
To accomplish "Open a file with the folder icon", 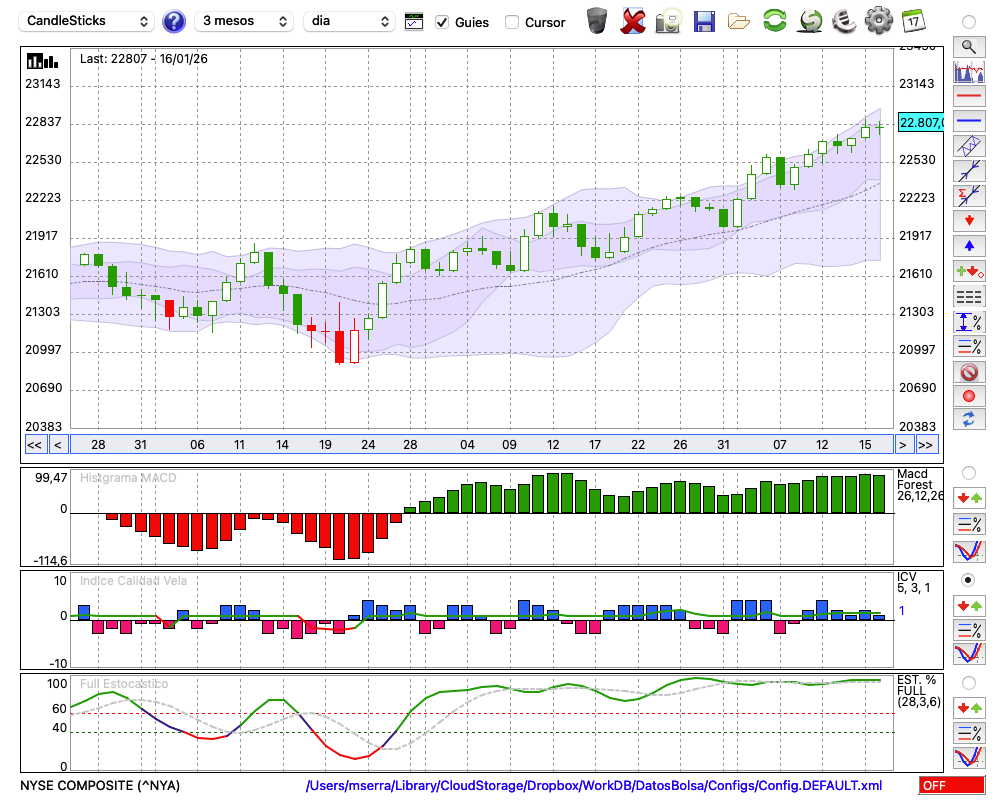I will tap(739, 22).
